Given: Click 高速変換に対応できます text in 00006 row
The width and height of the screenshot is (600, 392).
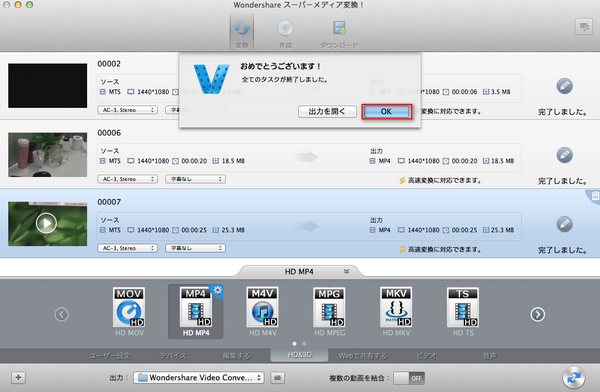Looking at the screenshot, I should tap(444, 180).
